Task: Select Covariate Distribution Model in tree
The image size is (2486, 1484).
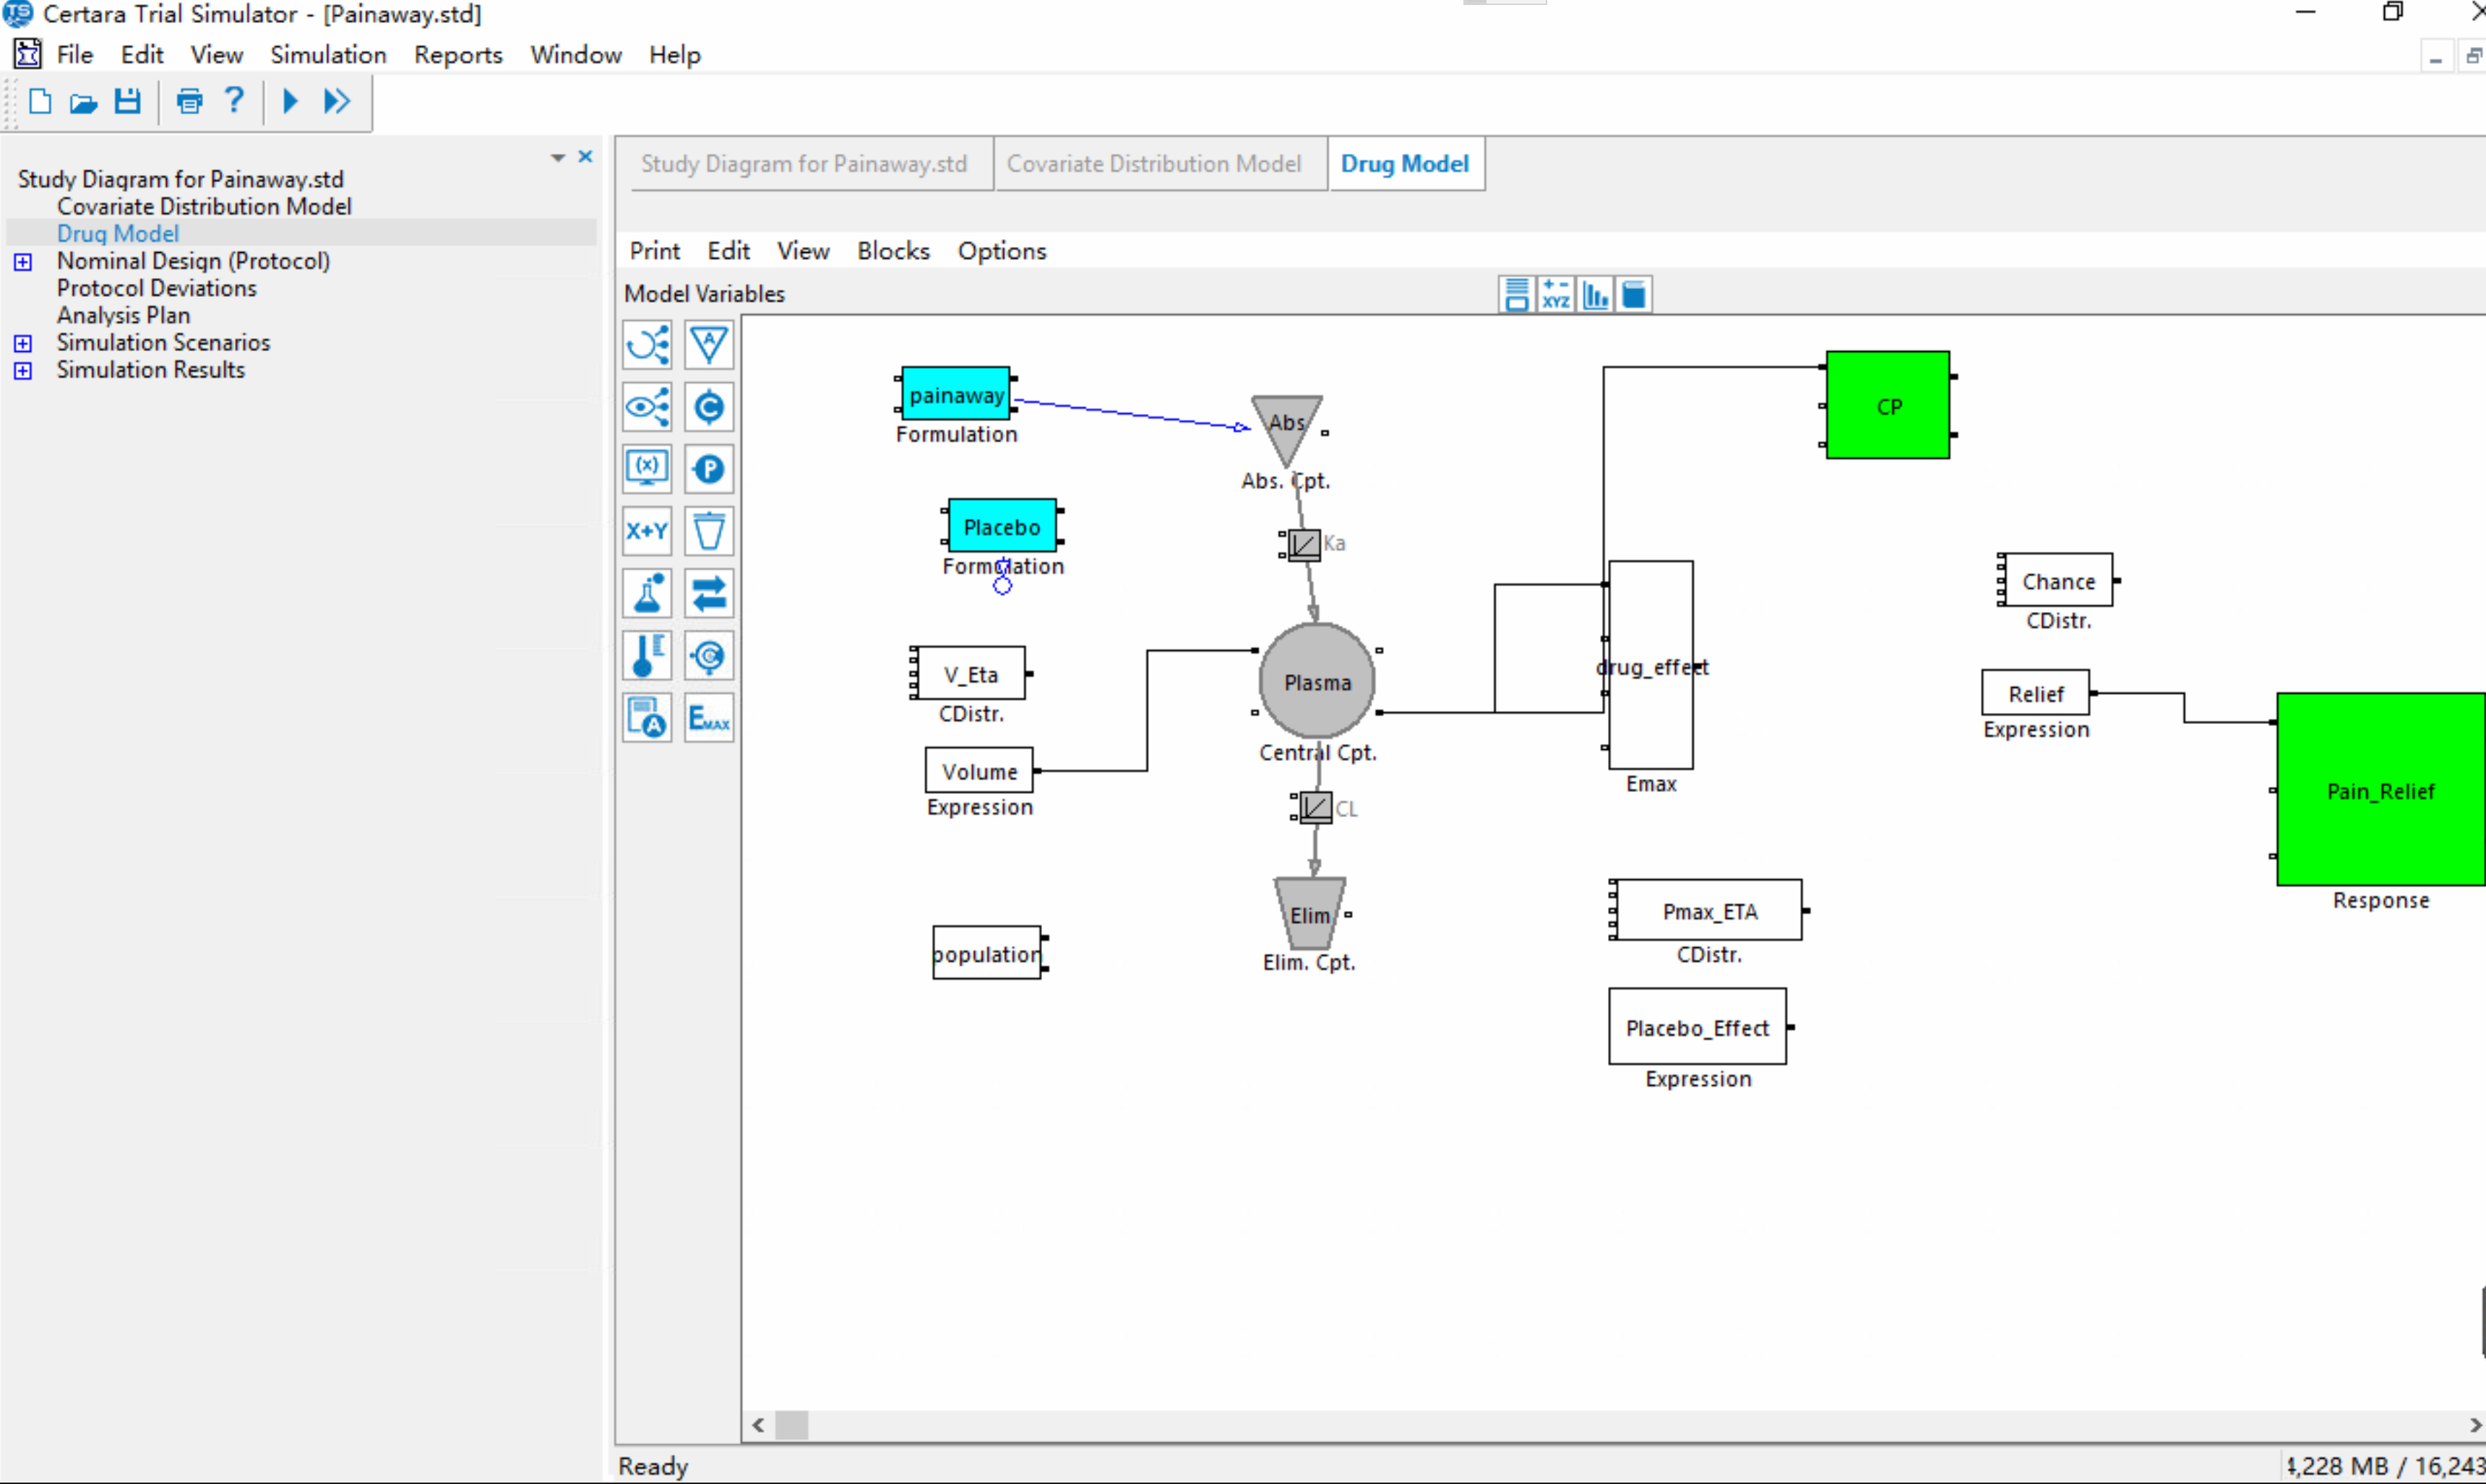Action: (x=204, y=207)
